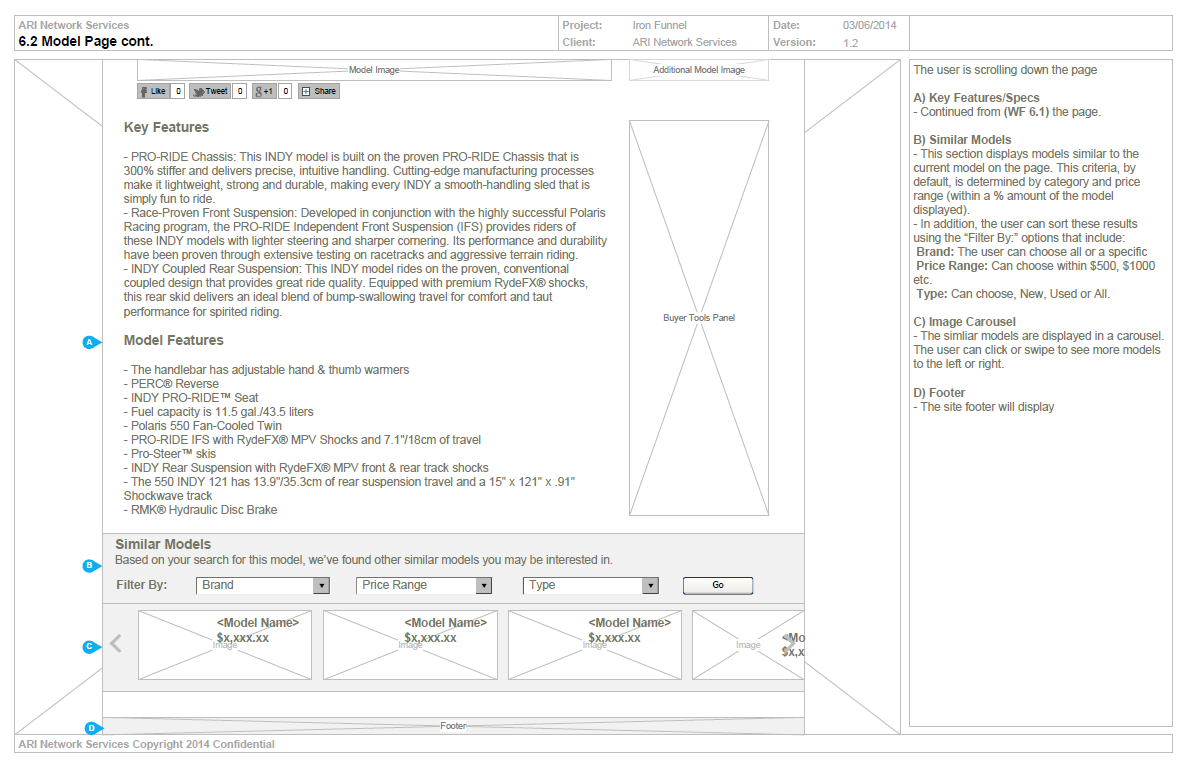
Task: Click the Share button under the model image
Action: [319, 92]
